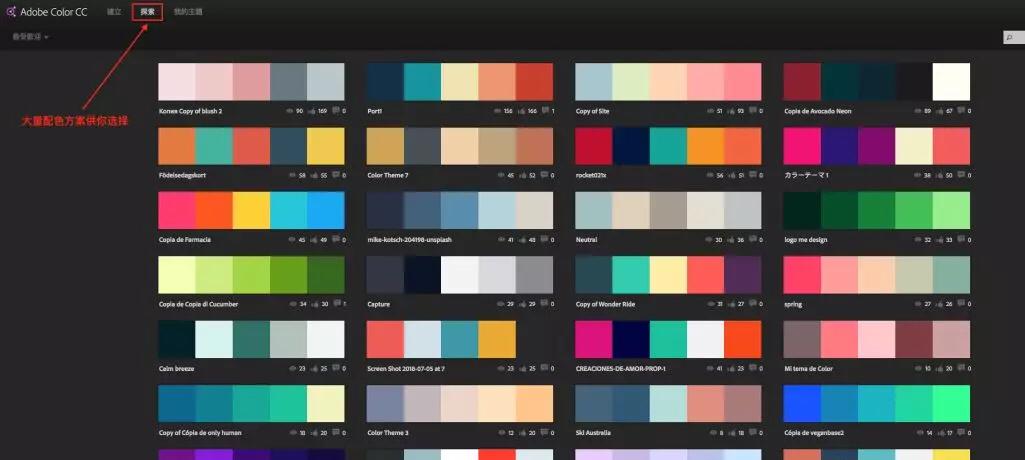The height and width of the screenshot is (460, 1025).
Task: Click the thumbs-up icon for Konex Copy of blush 2
Action: pos(313,111)
